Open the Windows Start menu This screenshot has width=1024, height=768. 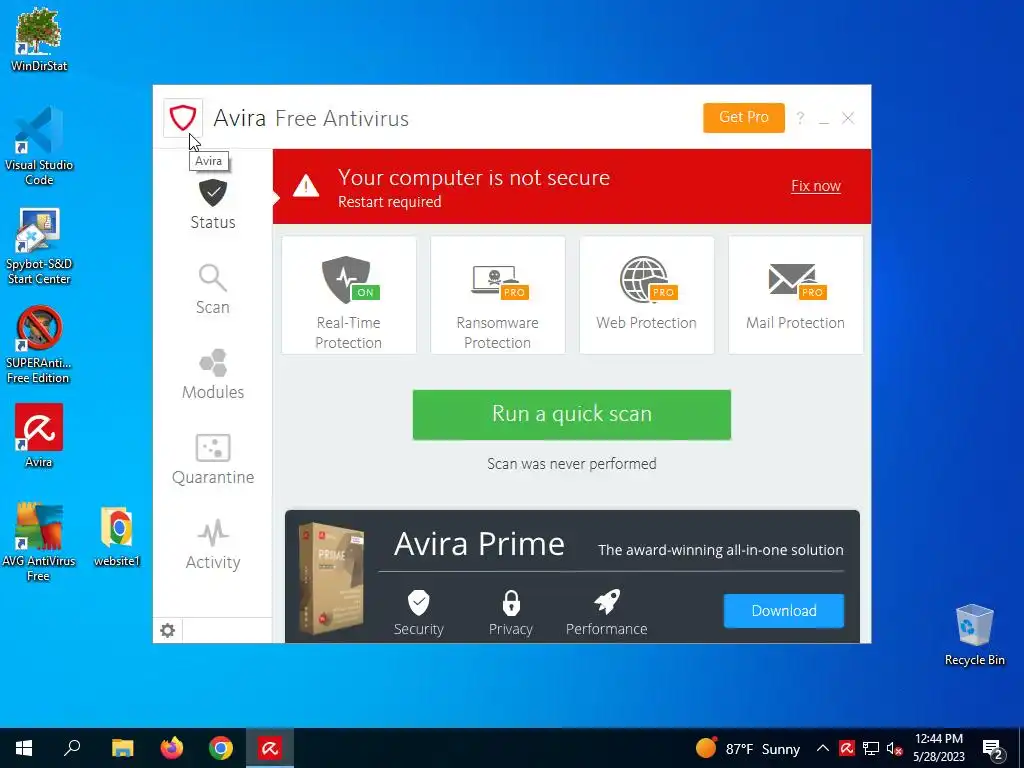click(24, 748)
